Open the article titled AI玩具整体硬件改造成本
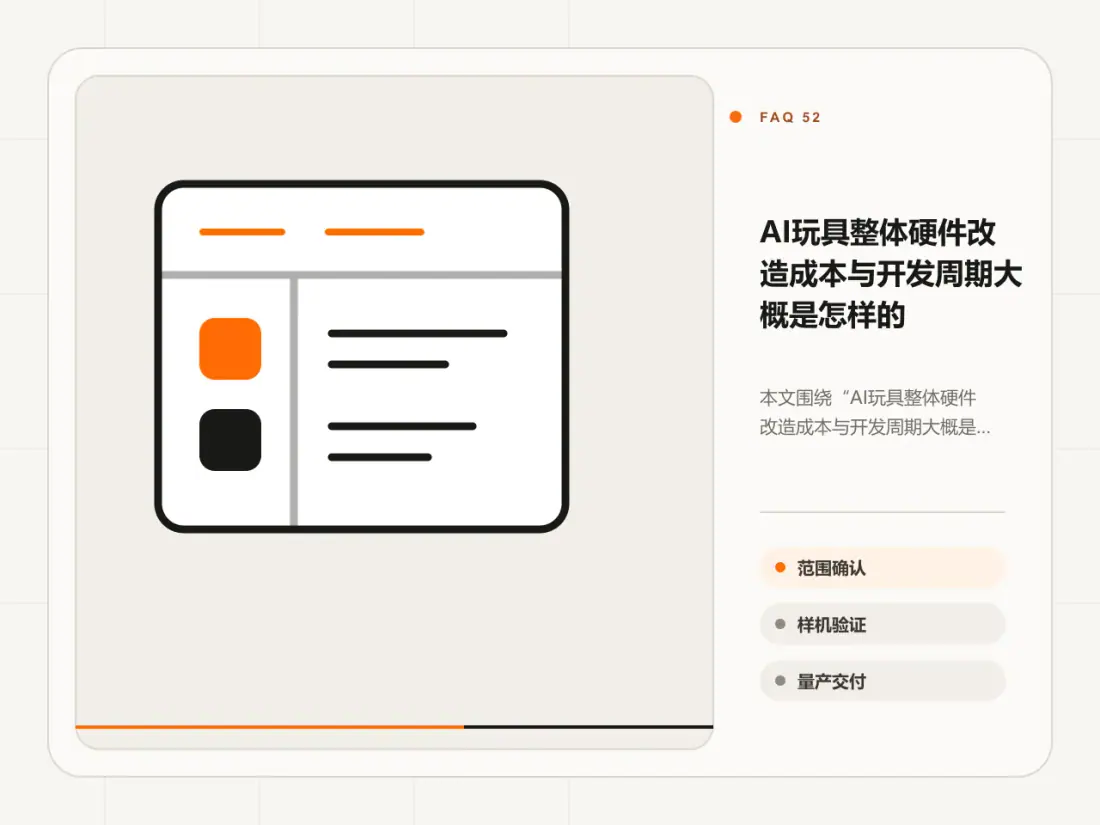The width and height of the screenshot is (1100, 825). pos(890,274)
